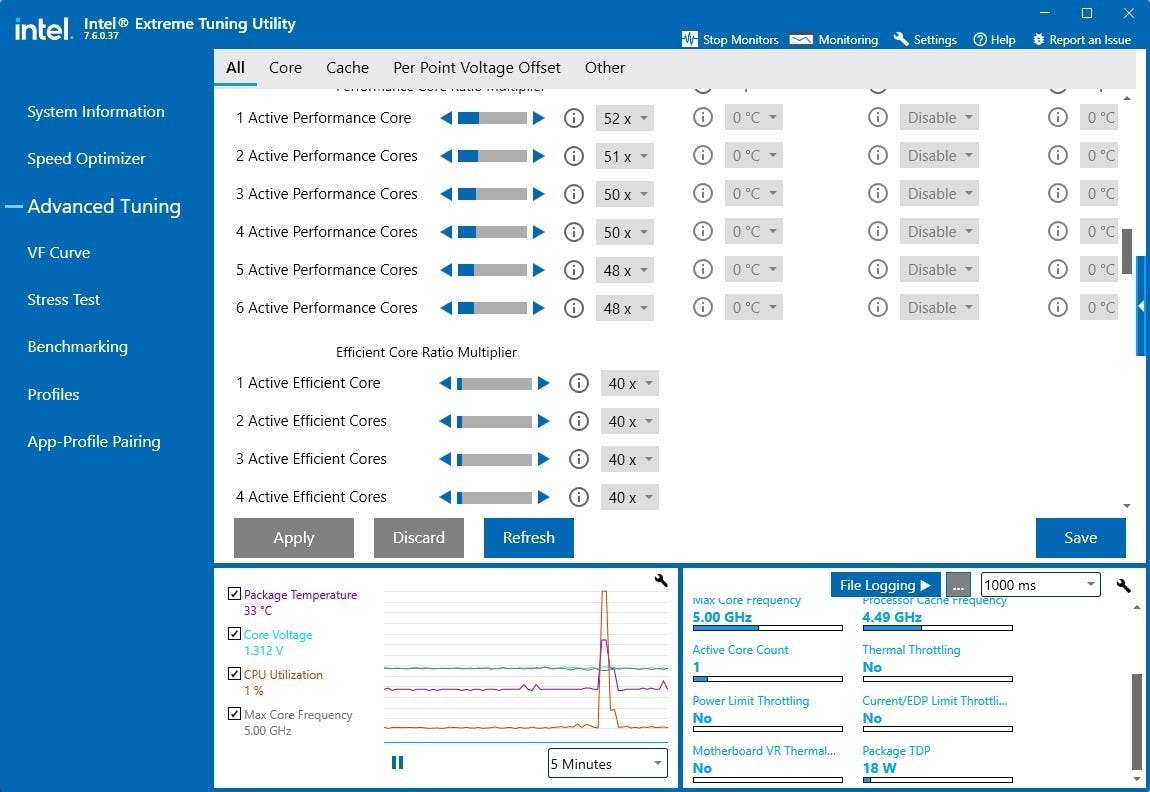Click left arrow for 1 Active Efficient Core

445,383
